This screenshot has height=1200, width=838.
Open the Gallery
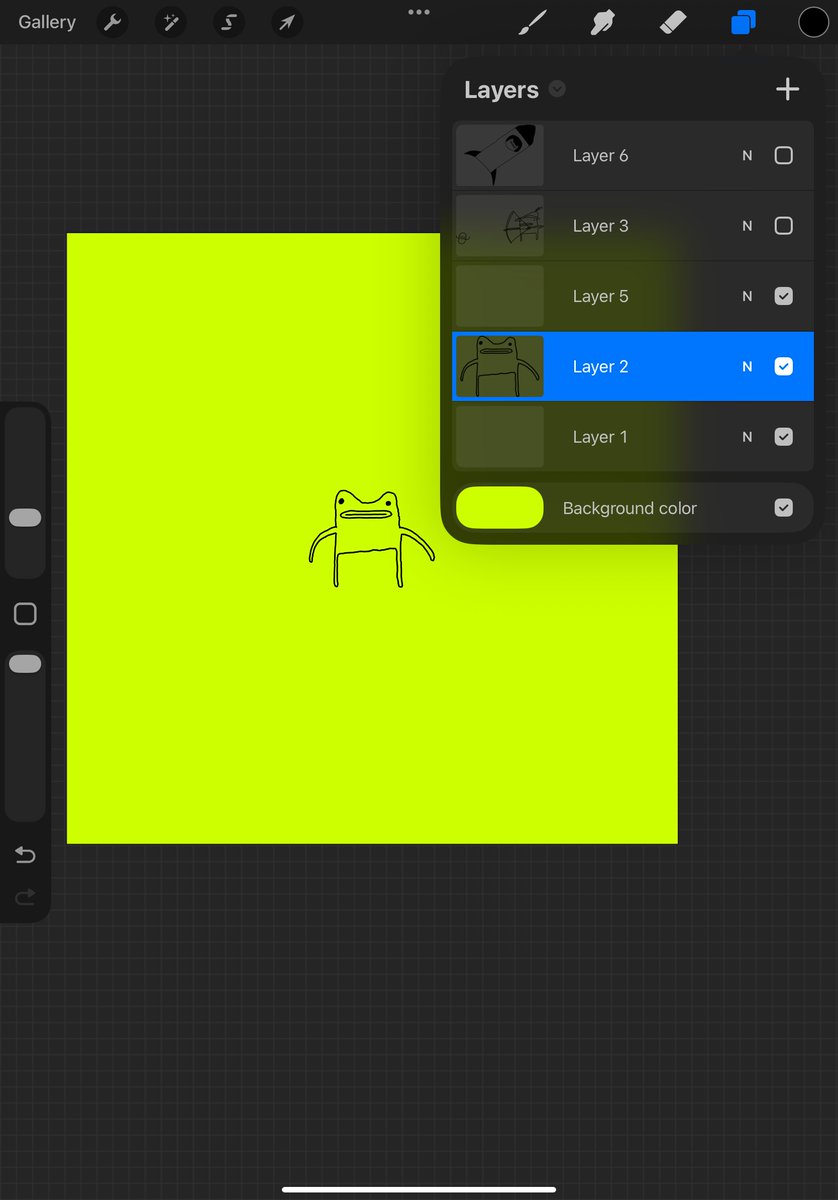(47, 22)
